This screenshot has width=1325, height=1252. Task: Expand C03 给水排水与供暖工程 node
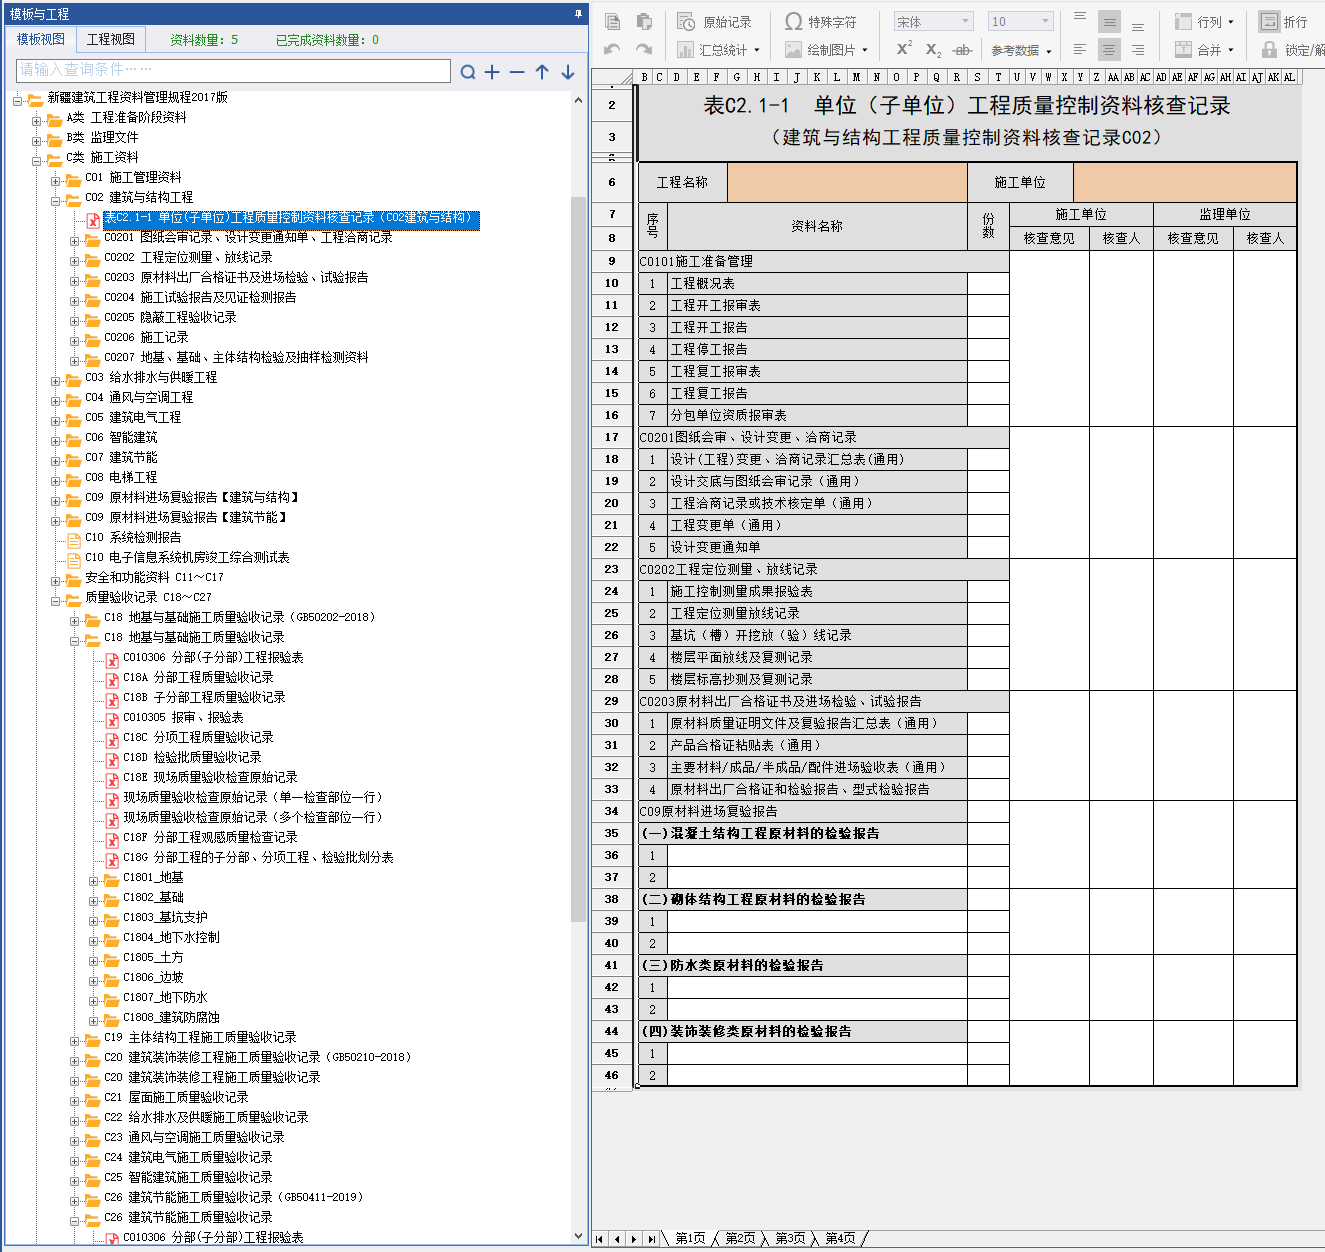pos(56,380)
